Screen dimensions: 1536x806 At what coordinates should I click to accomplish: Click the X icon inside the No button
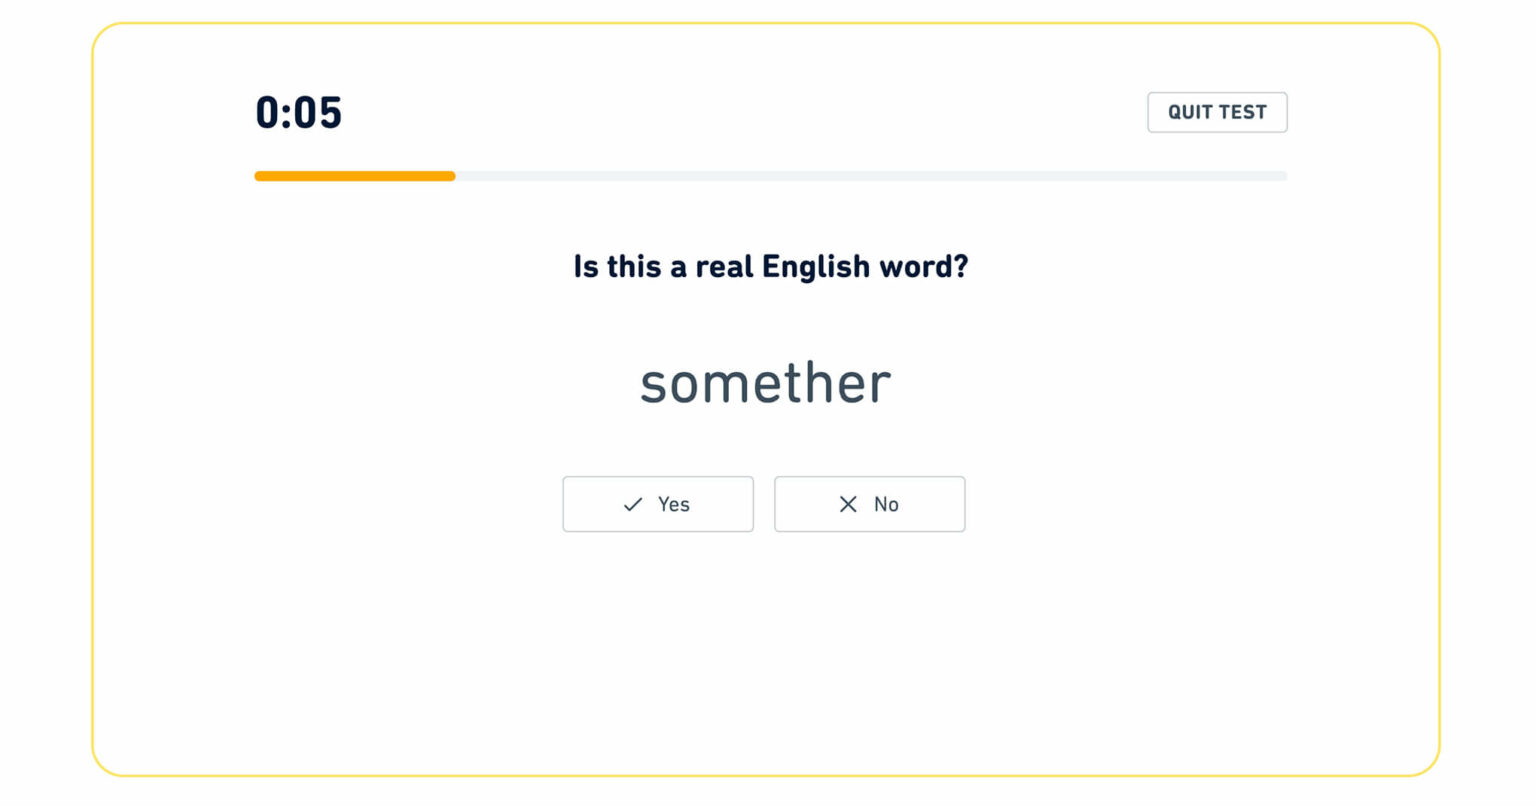tap(847, 504)
